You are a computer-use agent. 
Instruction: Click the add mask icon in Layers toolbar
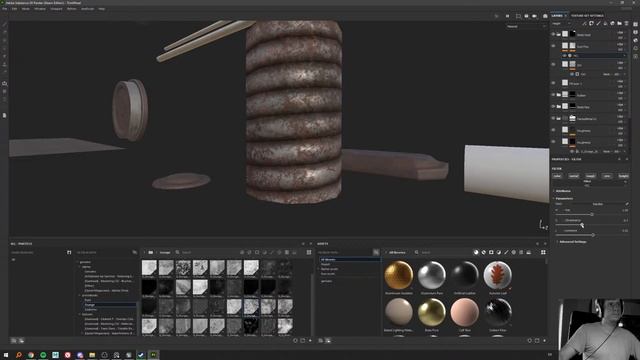pyautogui.click(x=591, y=24)
